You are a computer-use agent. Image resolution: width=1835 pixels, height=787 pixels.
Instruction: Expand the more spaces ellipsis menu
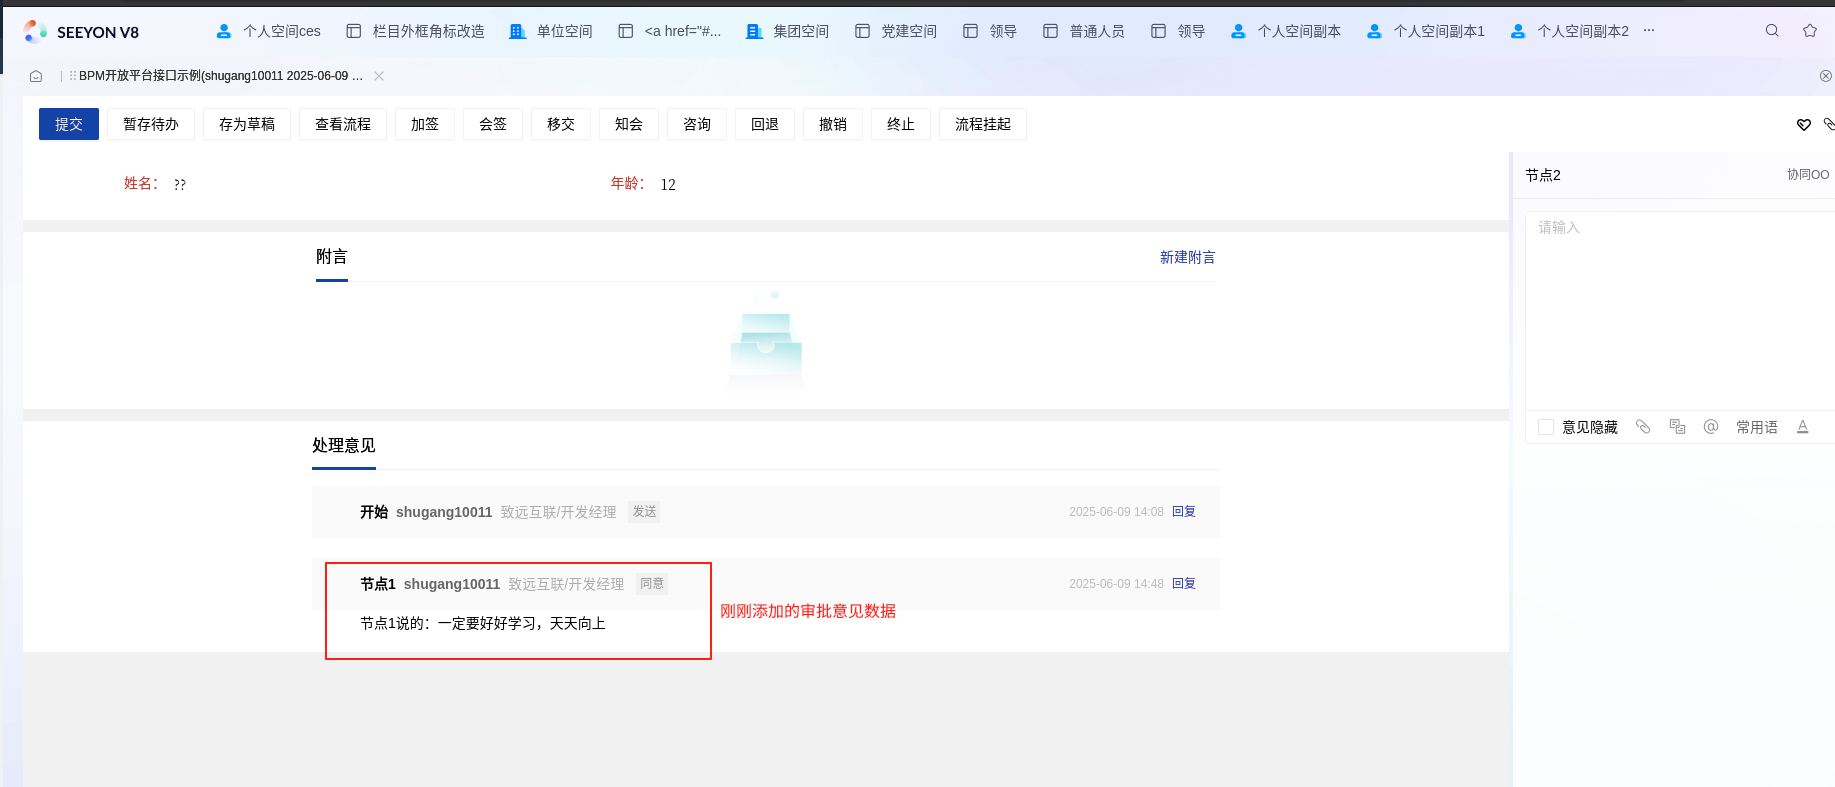(x=1649, y=31)
